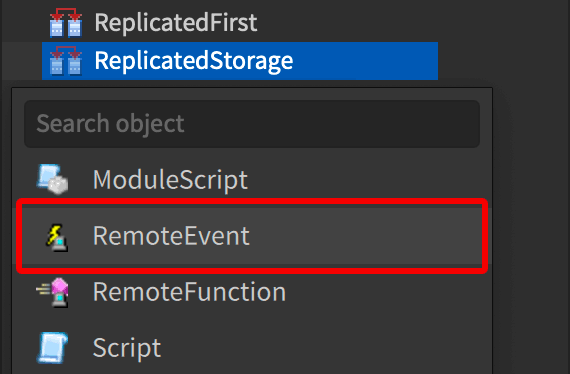Select the ReplicatedStorage name text
Viewport: 570px width, 374px height.
(193, 61)
